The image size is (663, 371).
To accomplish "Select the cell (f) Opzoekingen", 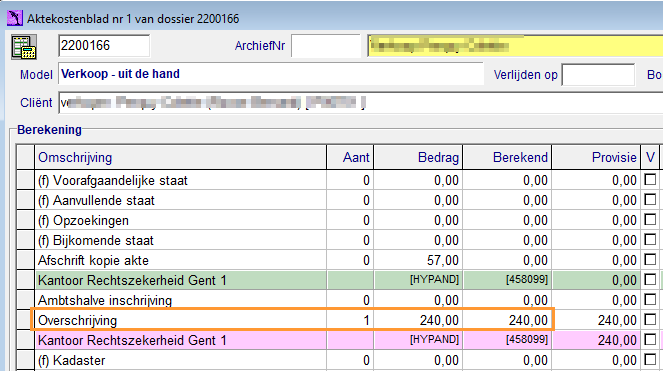I will [x=181, y=220].
